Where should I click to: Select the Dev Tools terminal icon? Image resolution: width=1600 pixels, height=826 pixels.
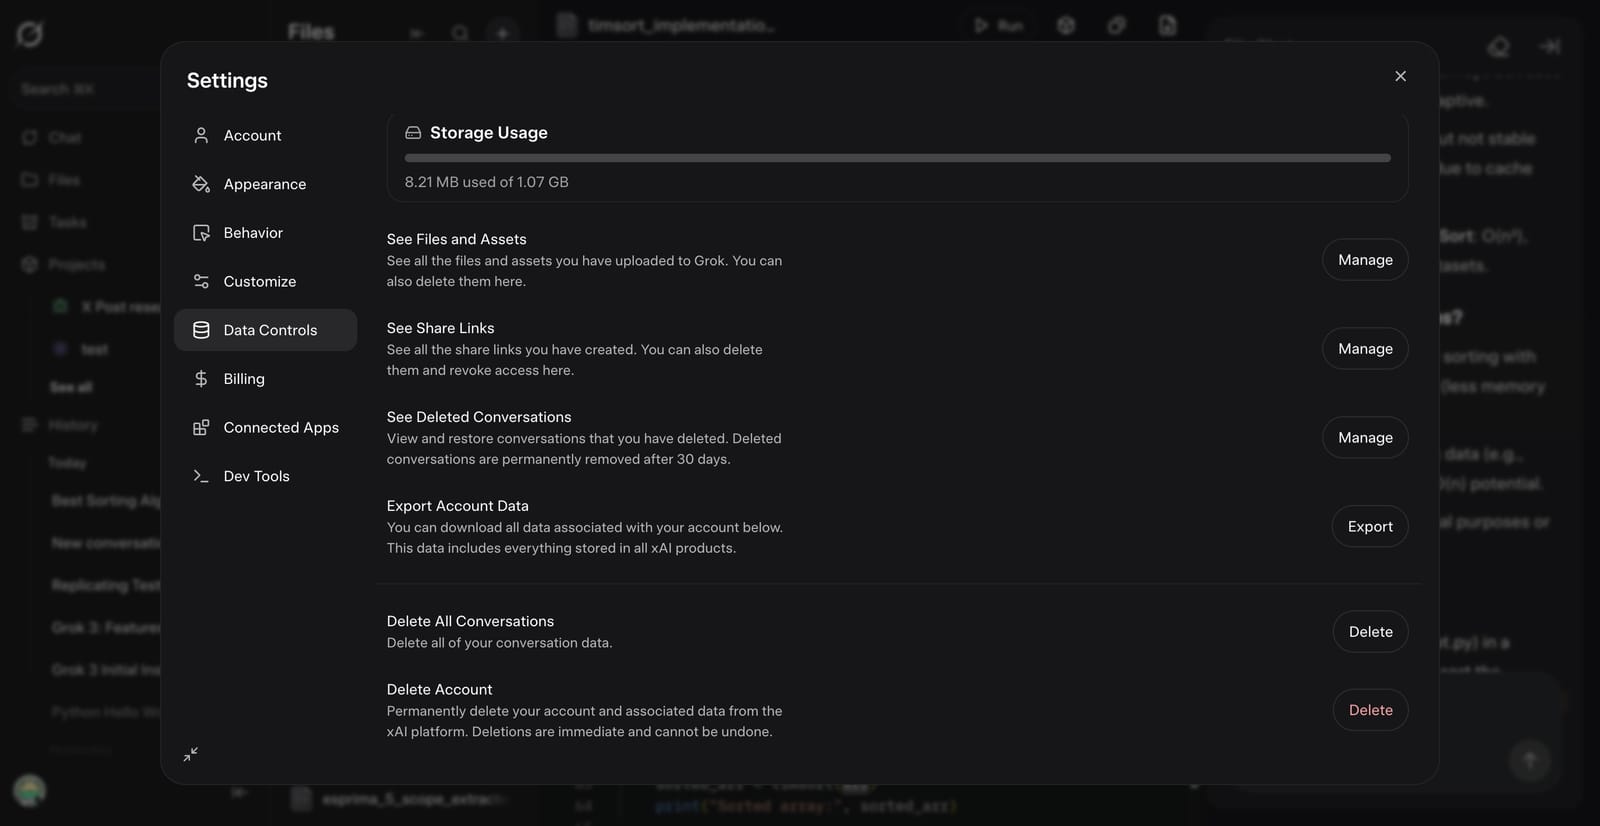coord(201,475)
